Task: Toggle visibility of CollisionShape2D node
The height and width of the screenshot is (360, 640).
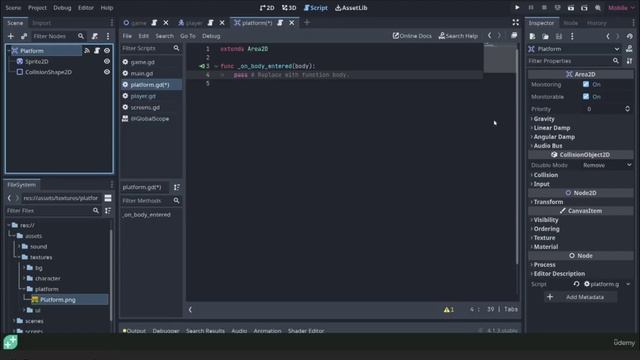Action: (x=107, y=72)
